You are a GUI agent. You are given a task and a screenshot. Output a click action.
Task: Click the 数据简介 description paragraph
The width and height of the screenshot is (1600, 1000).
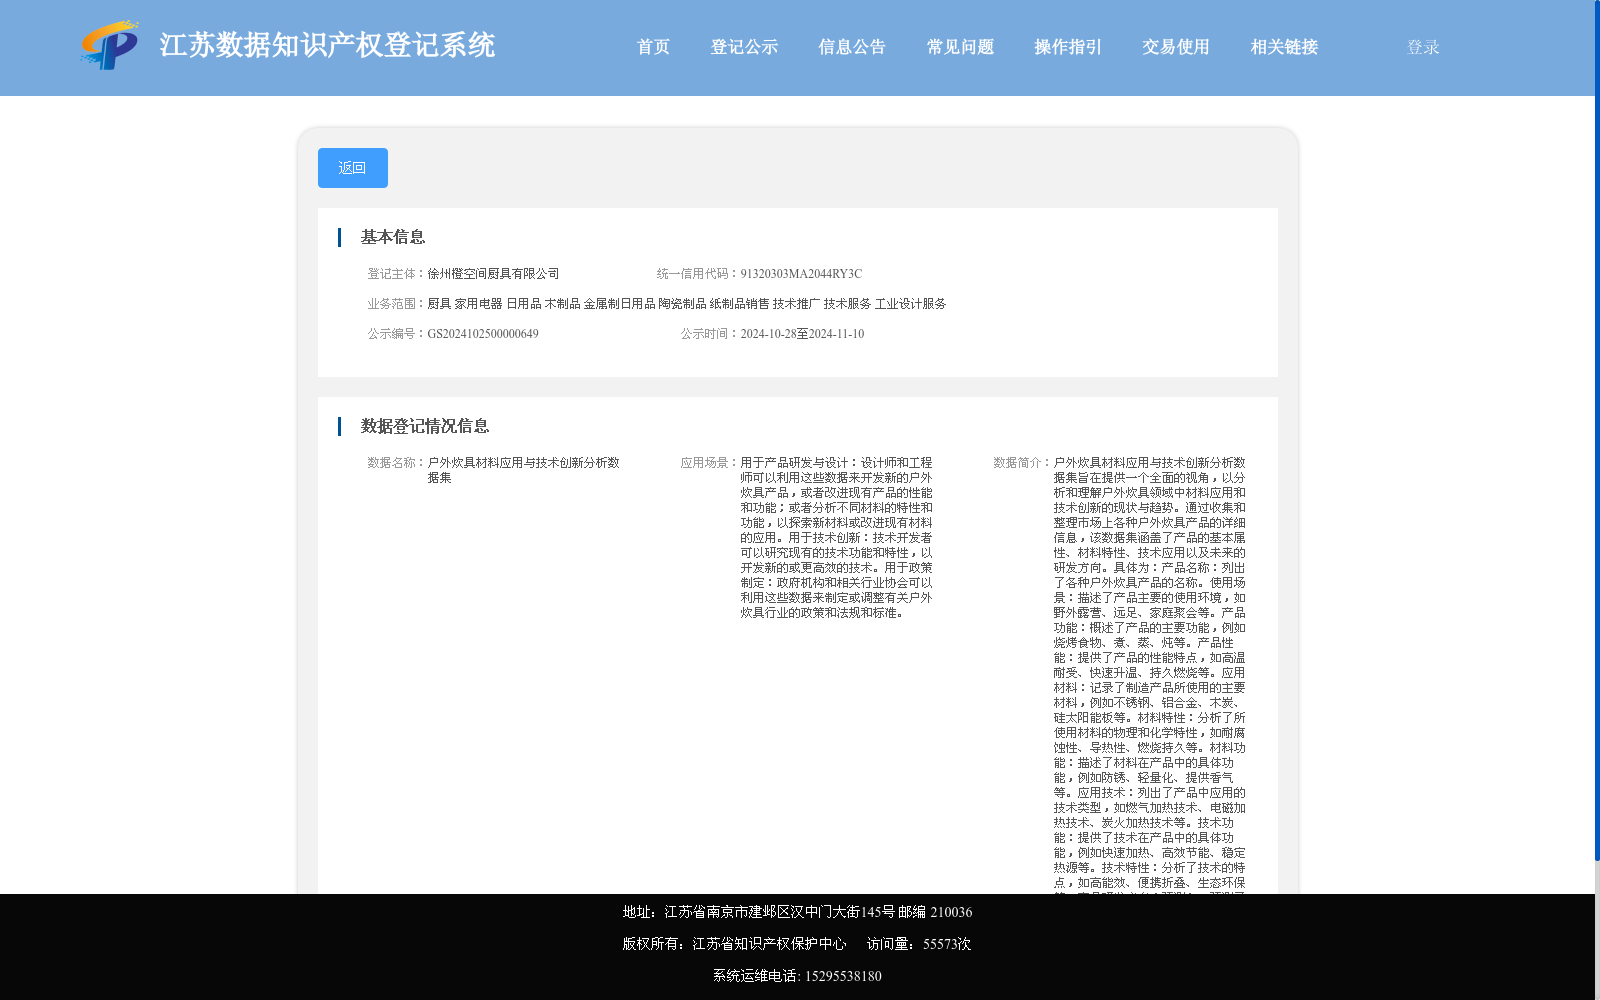(1149, 674)
